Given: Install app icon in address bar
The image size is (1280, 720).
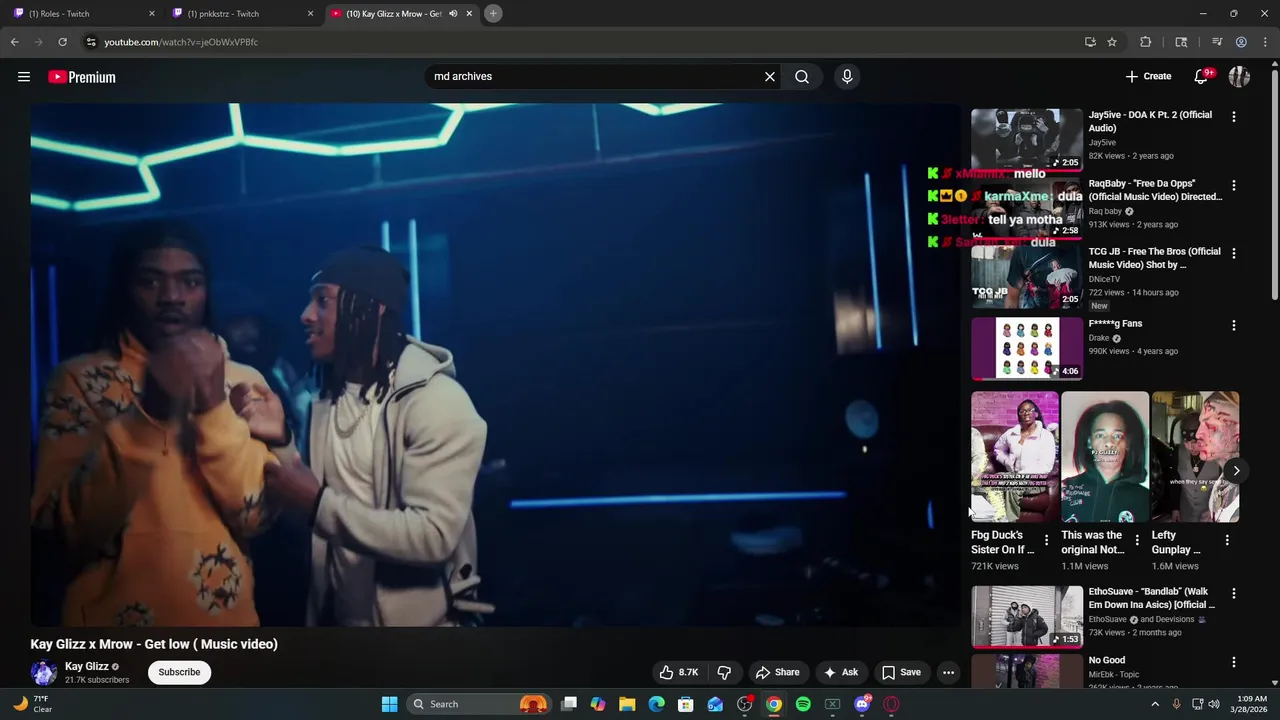Looking at the screenshot, I should (1090, 42).
